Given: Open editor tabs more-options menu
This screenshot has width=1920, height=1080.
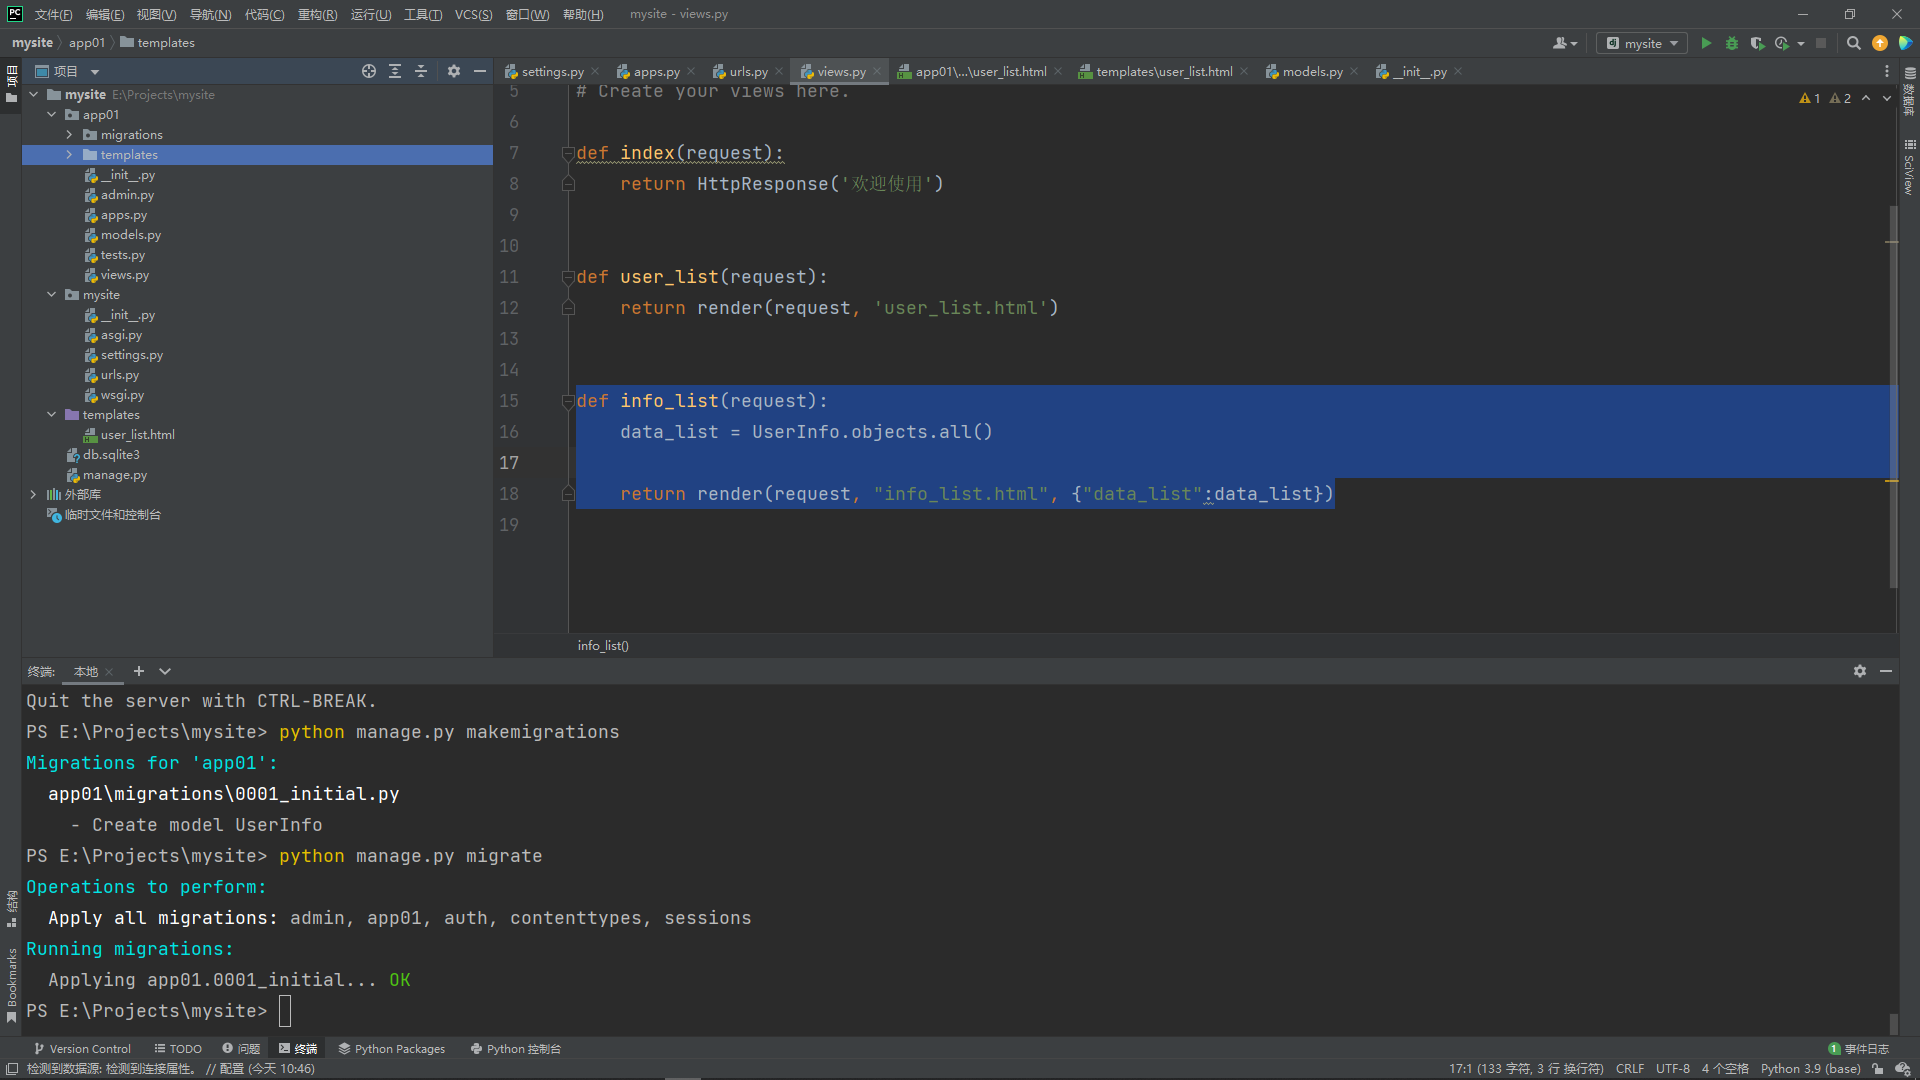Looking at the screenshot, I should click(x=1887, y=71).
